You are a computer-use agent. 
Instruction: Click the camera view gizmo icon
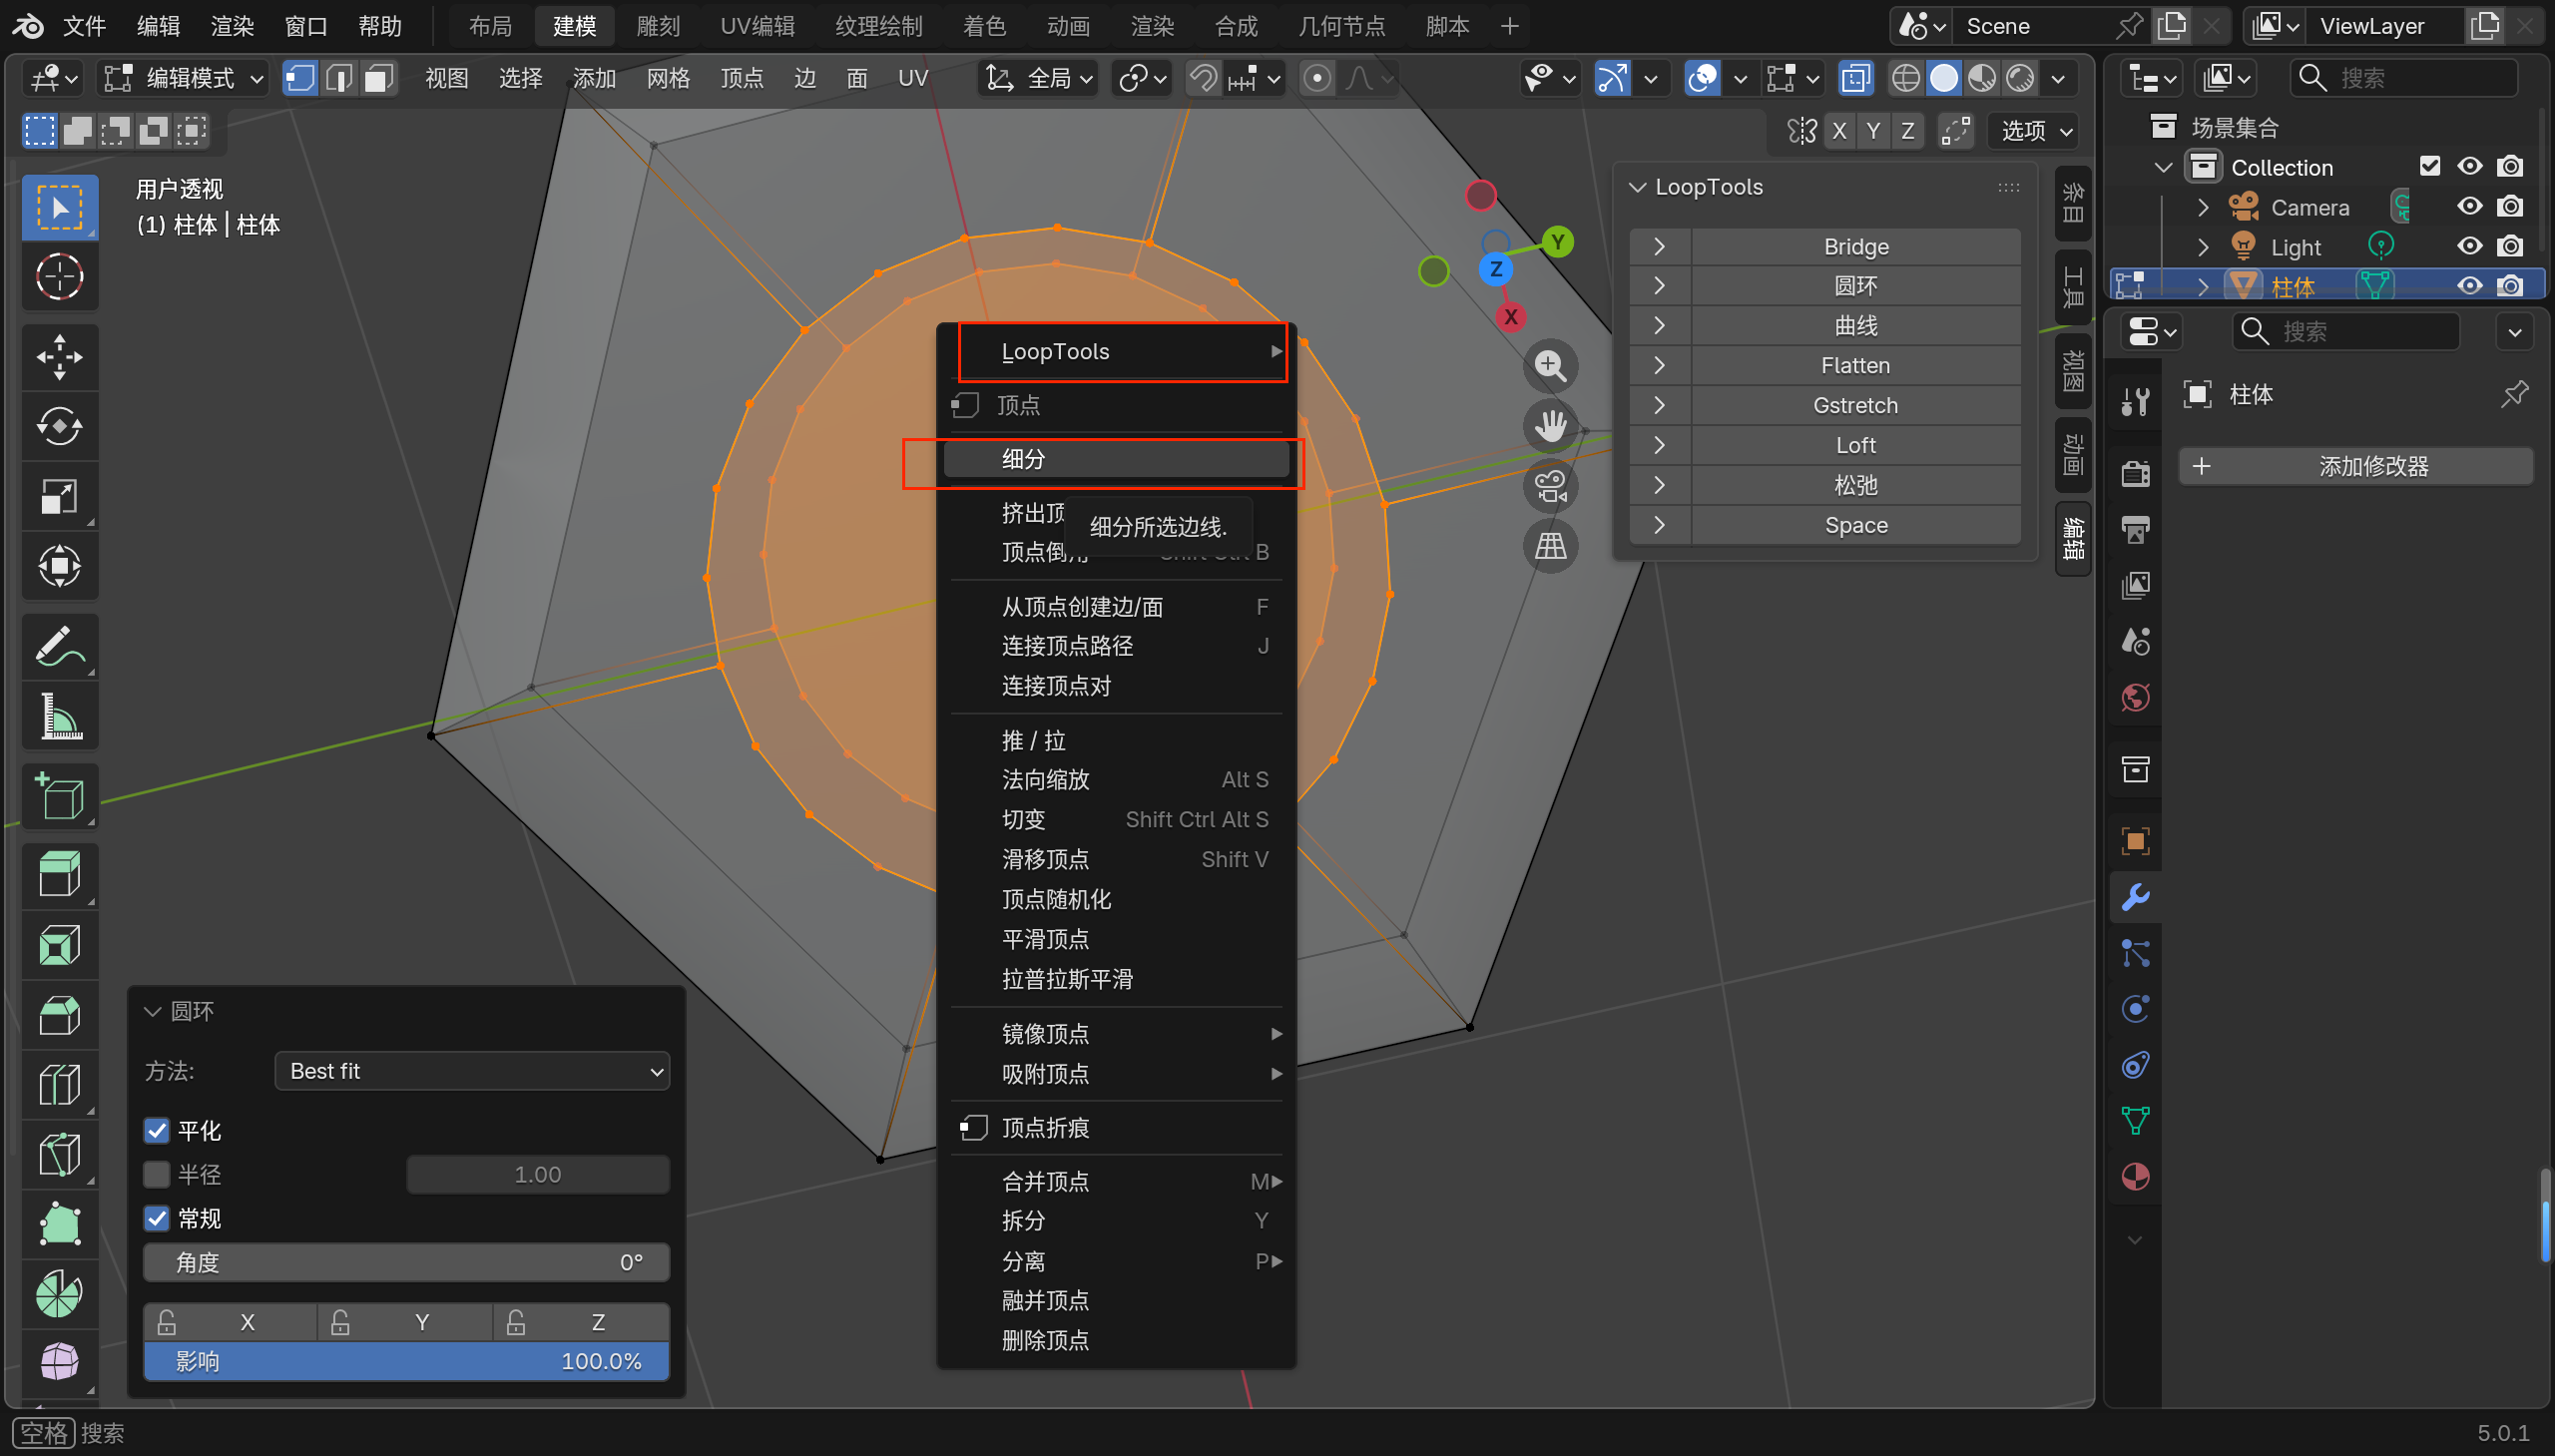[1550, 487]
